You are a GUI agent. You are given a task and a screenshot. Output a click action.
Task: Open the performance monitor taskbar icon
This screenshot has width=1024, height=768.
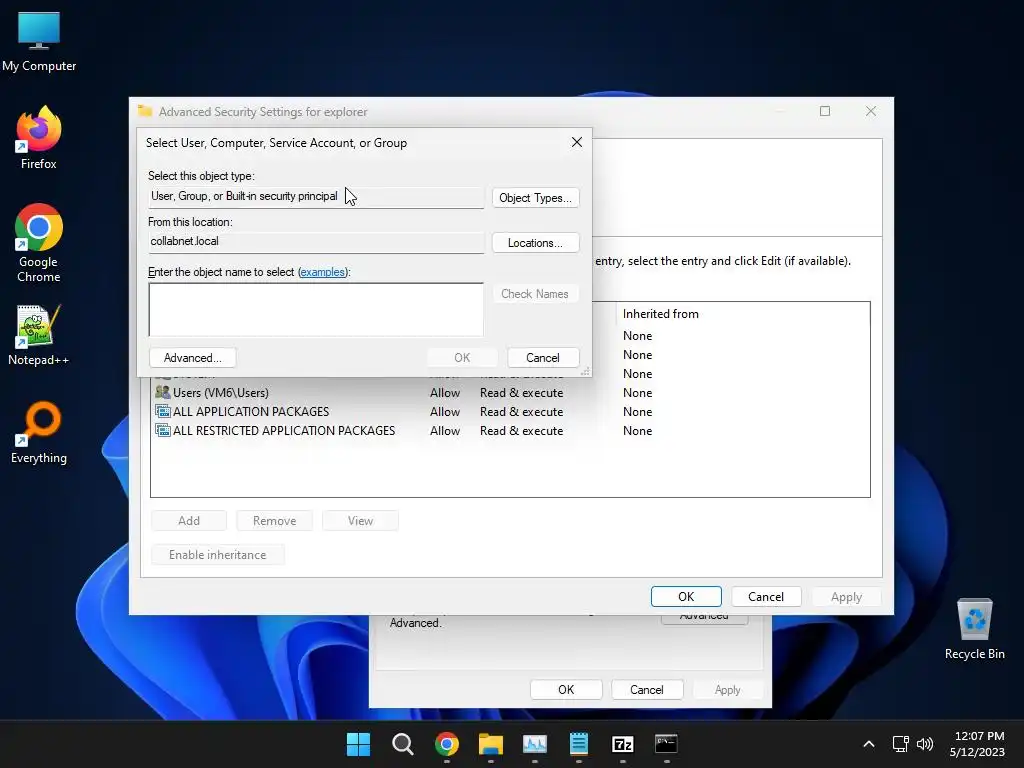tap(535, 744)
